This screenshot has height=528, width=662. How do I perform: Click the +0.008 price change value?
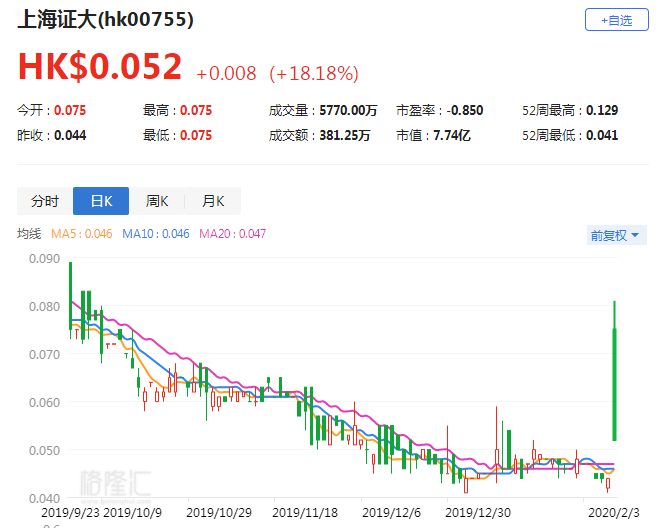(x=226, y=73)
